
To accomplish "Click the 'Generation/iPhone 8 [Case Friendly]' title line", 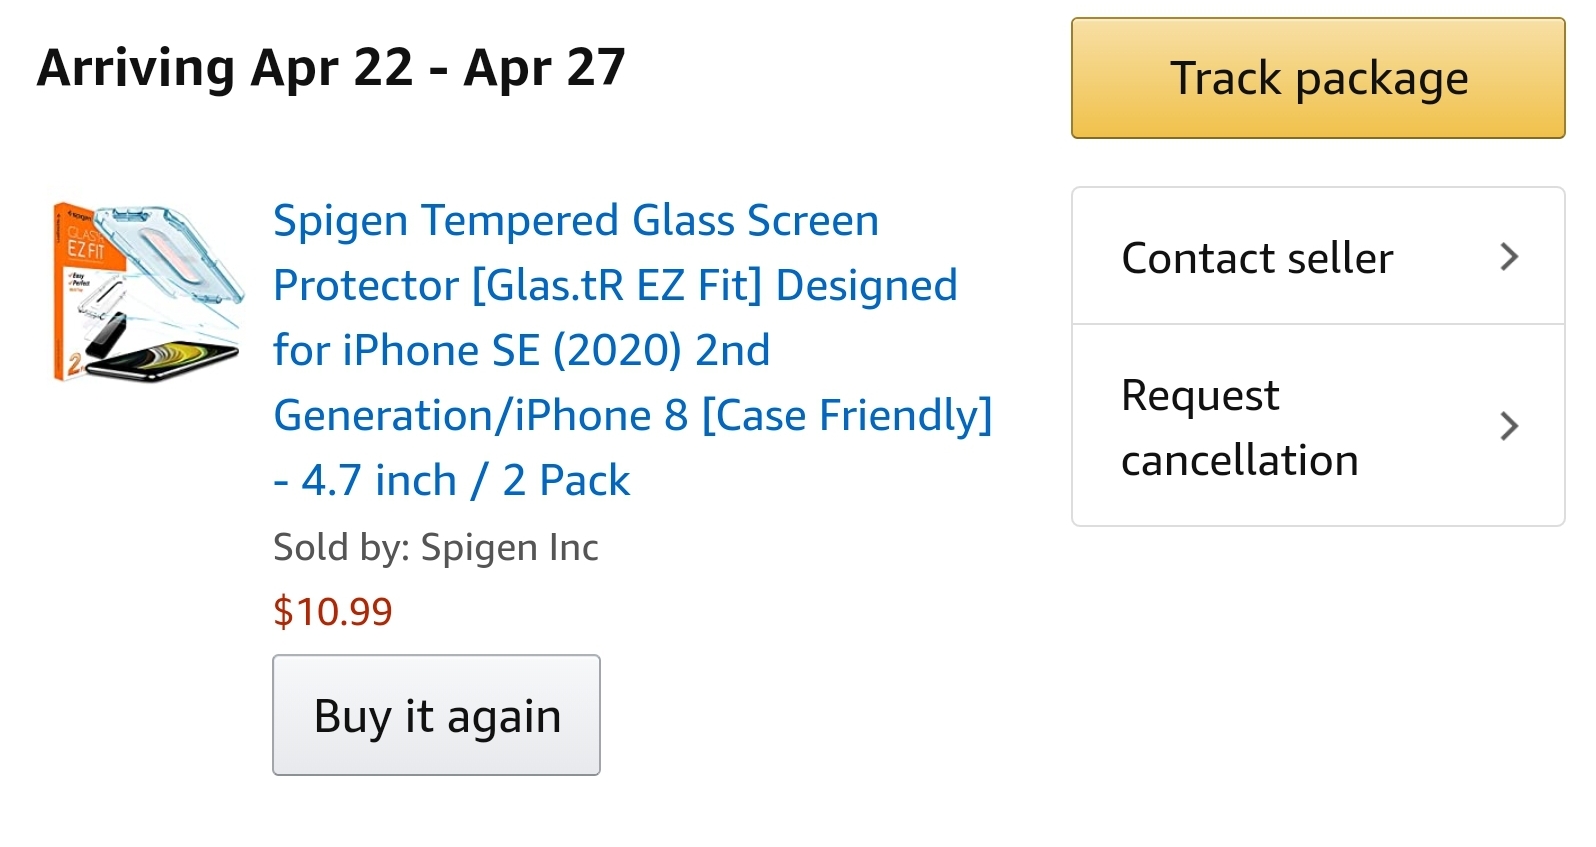I will (x=632, y=416).
